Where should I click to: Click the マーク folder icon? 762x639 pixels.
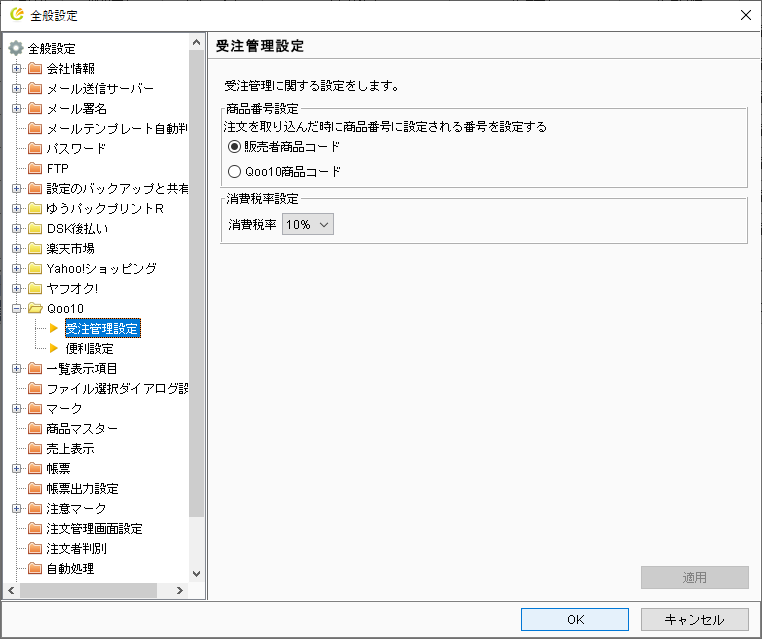(35, 408)
